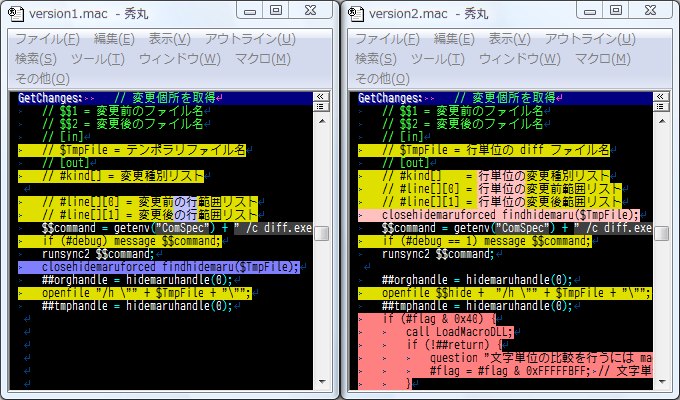Image resolution: width=680 pixels, height=400 pixels.
Task: Click the list icon below the chevron in version1.mac
Action: 320,107
